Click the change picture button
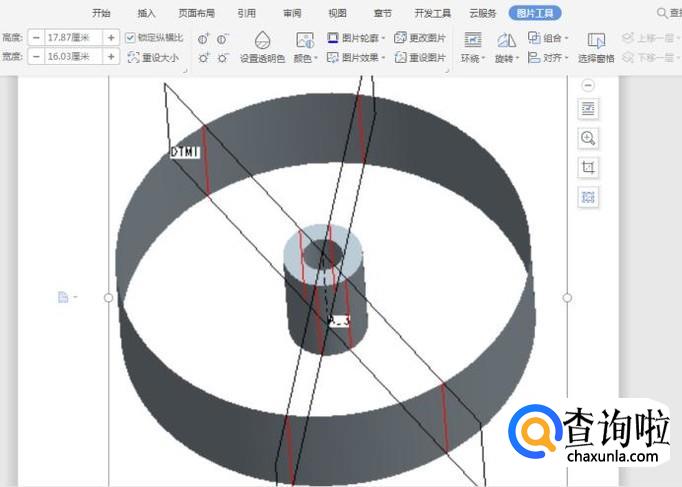The width and height of the screenshot is (682, 487). pos(420,38)
